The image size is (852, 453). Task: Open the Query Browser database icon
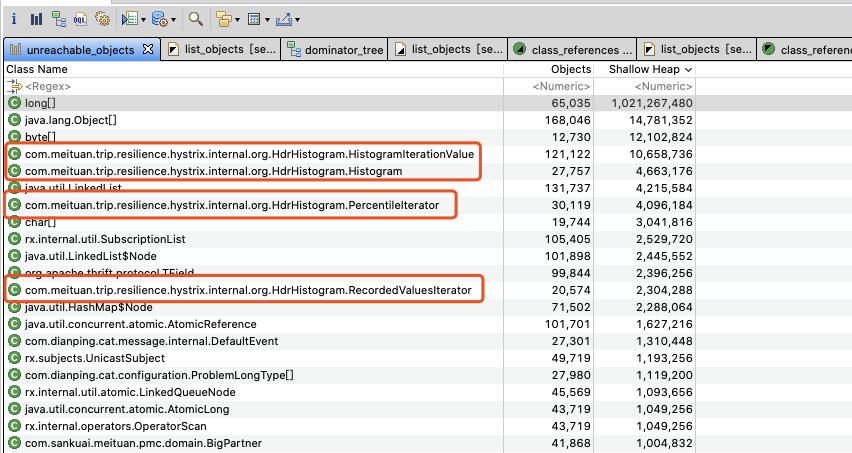(160, 20)
